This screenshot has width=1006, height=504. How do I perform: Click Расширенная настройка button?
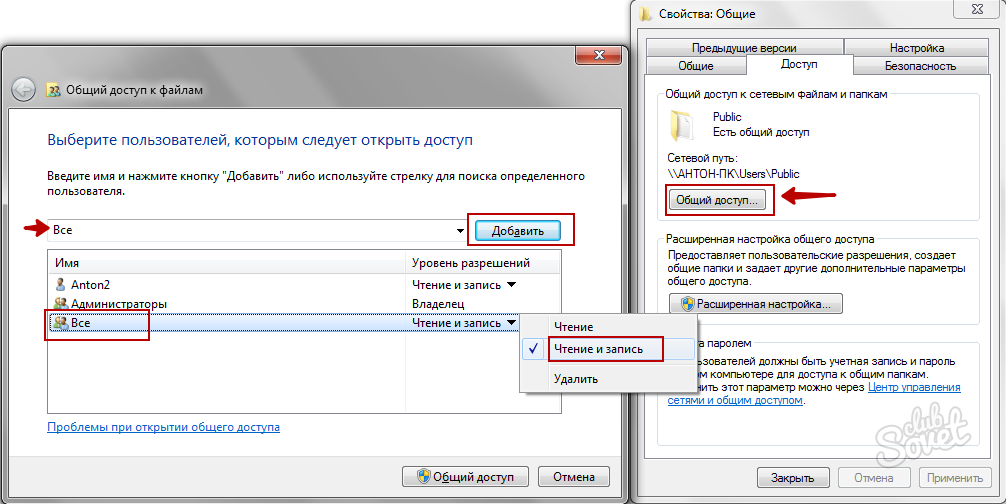point(756,303)
